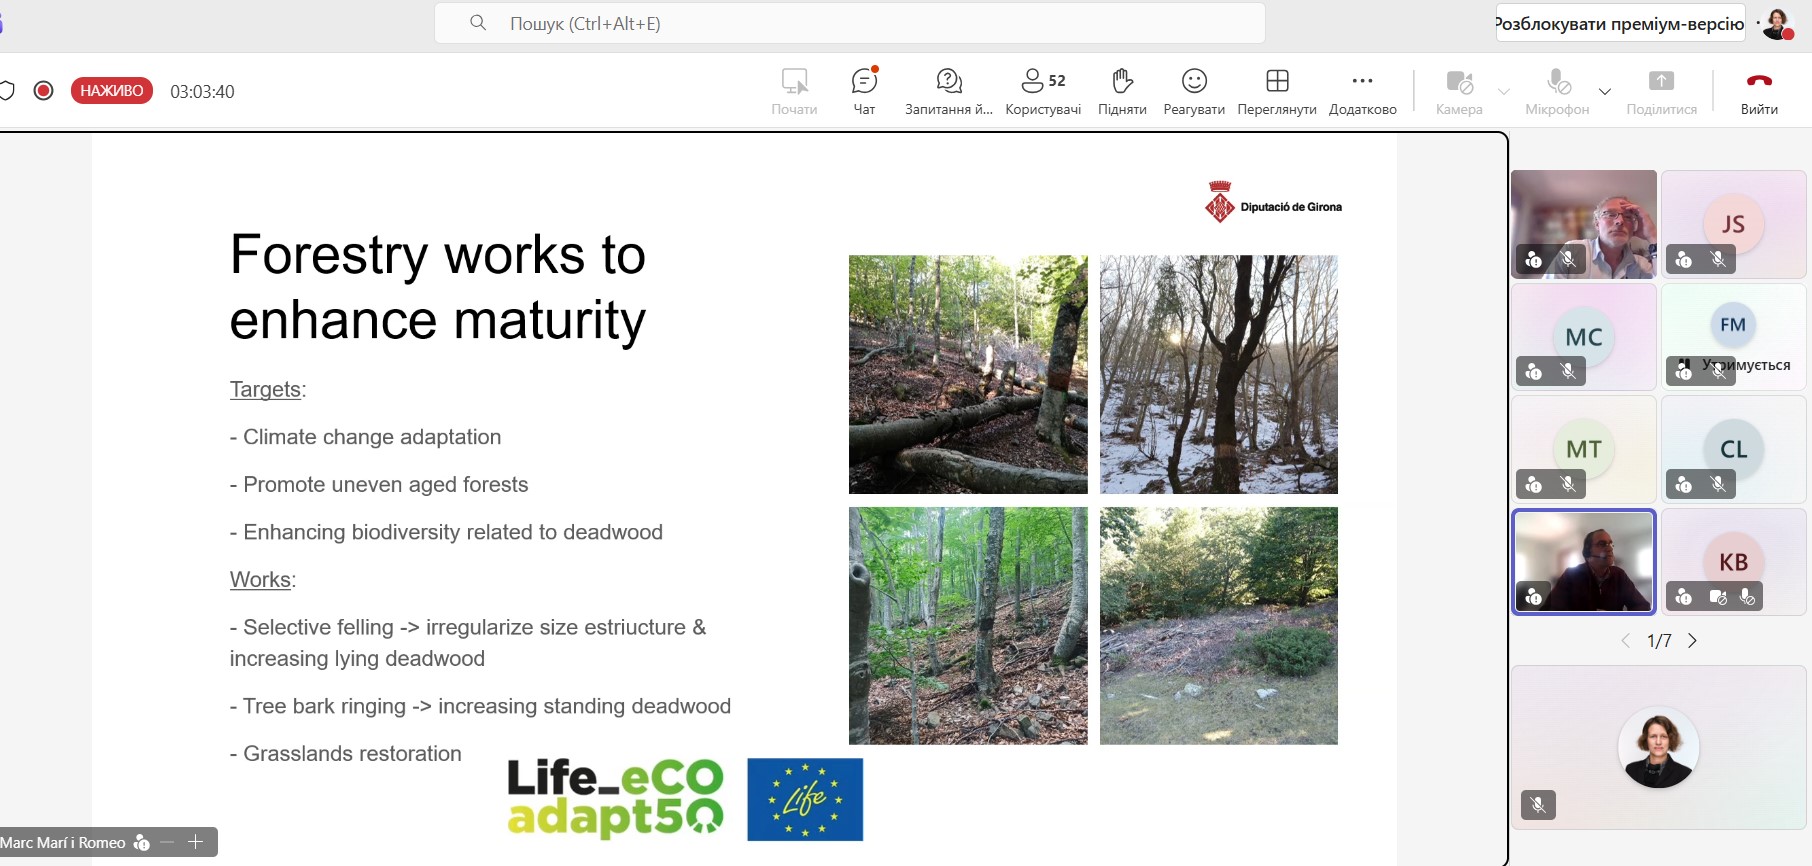Open the Додатково more options menu

pyautogui.click(x=1362, y=82)
